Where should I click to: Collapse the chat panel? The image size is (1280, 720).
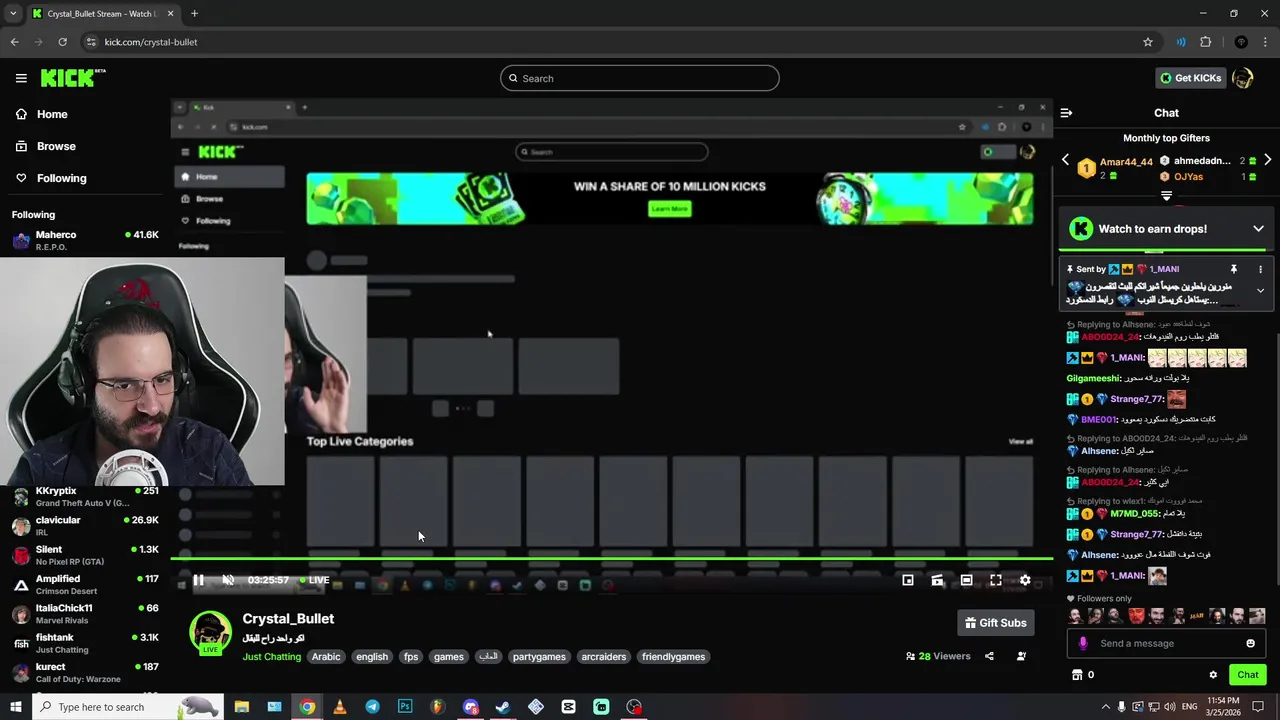click(x=1066, y=113)
